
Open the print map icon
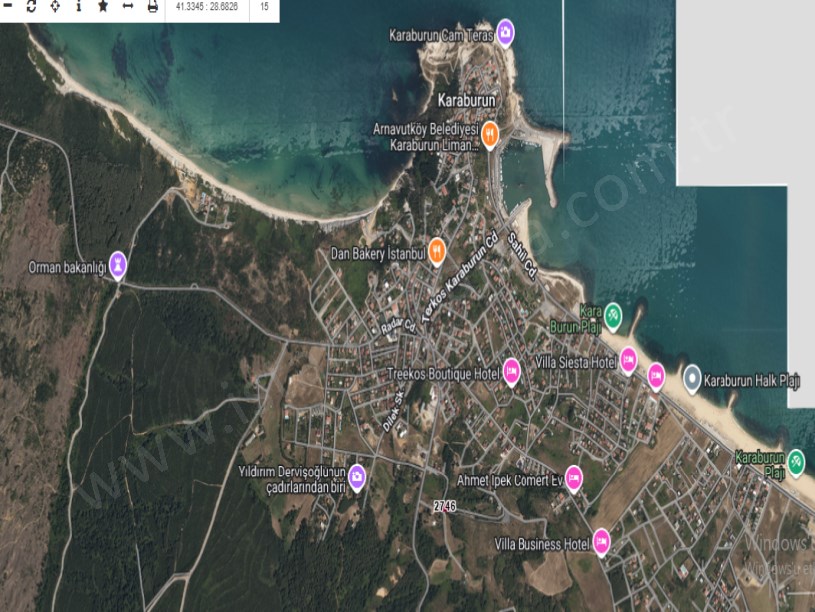tap(152, 8)
